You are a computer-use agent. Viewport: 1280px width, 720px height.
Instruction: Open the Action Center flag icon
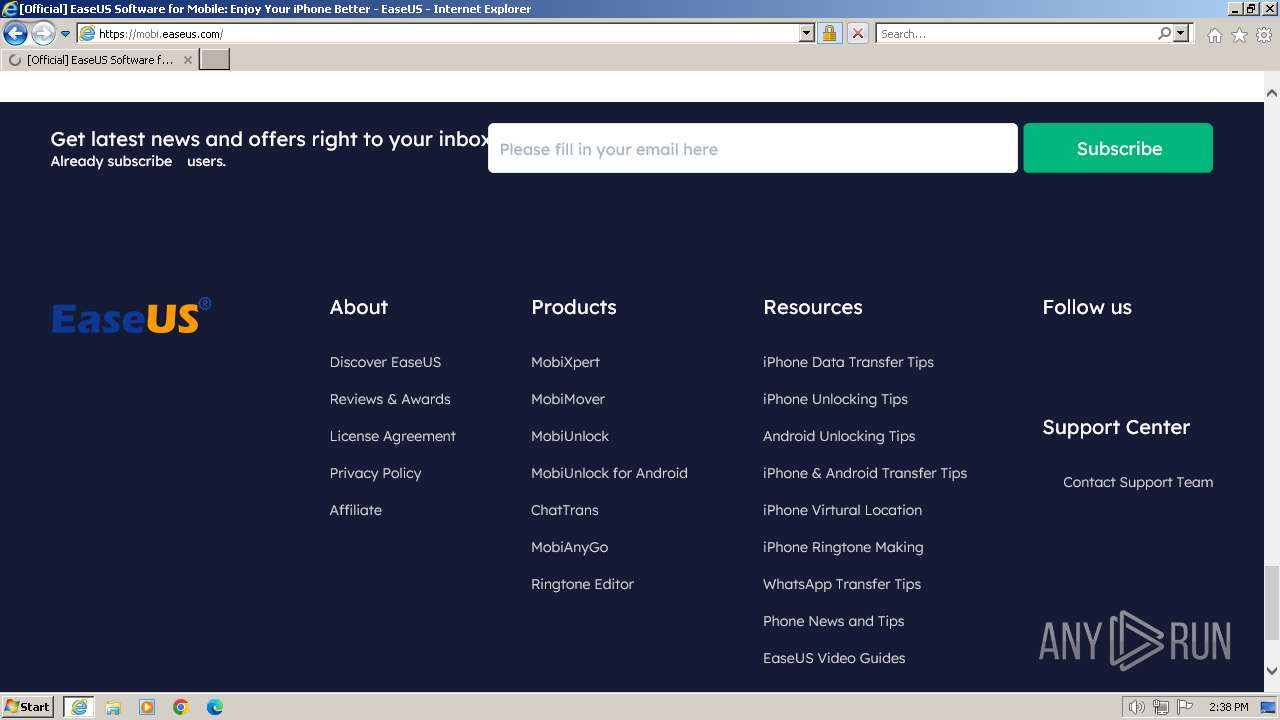1185,707
